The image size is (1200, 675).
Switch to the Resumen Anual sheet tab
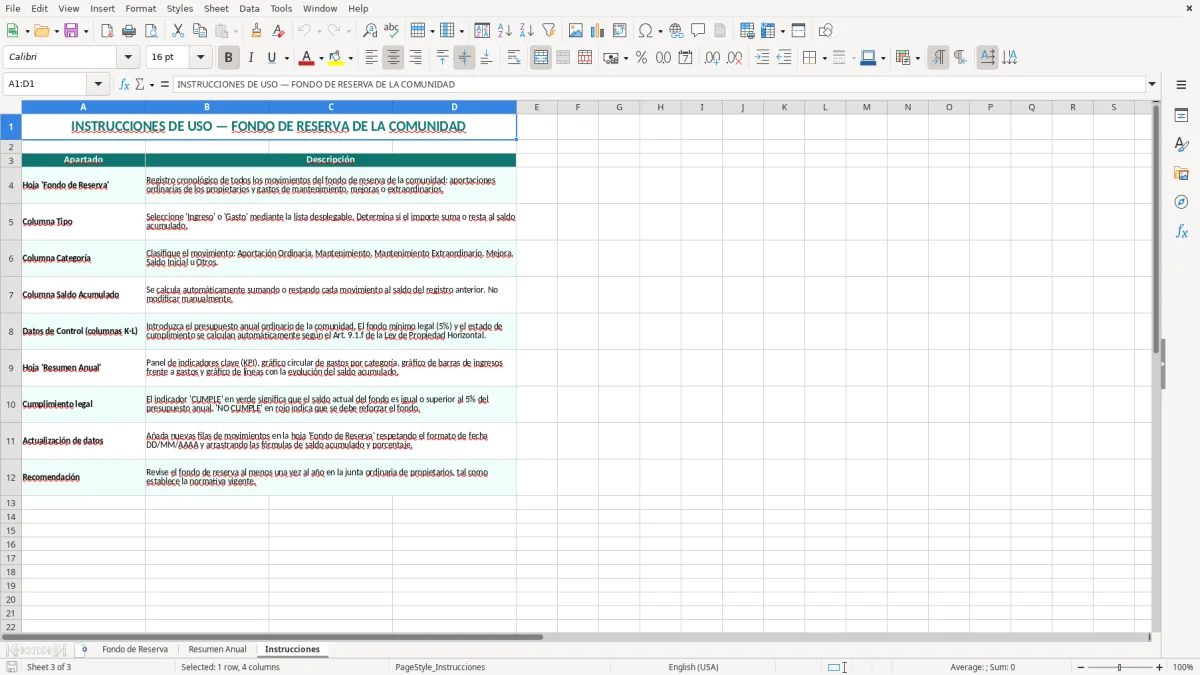[x=217, y=649]
